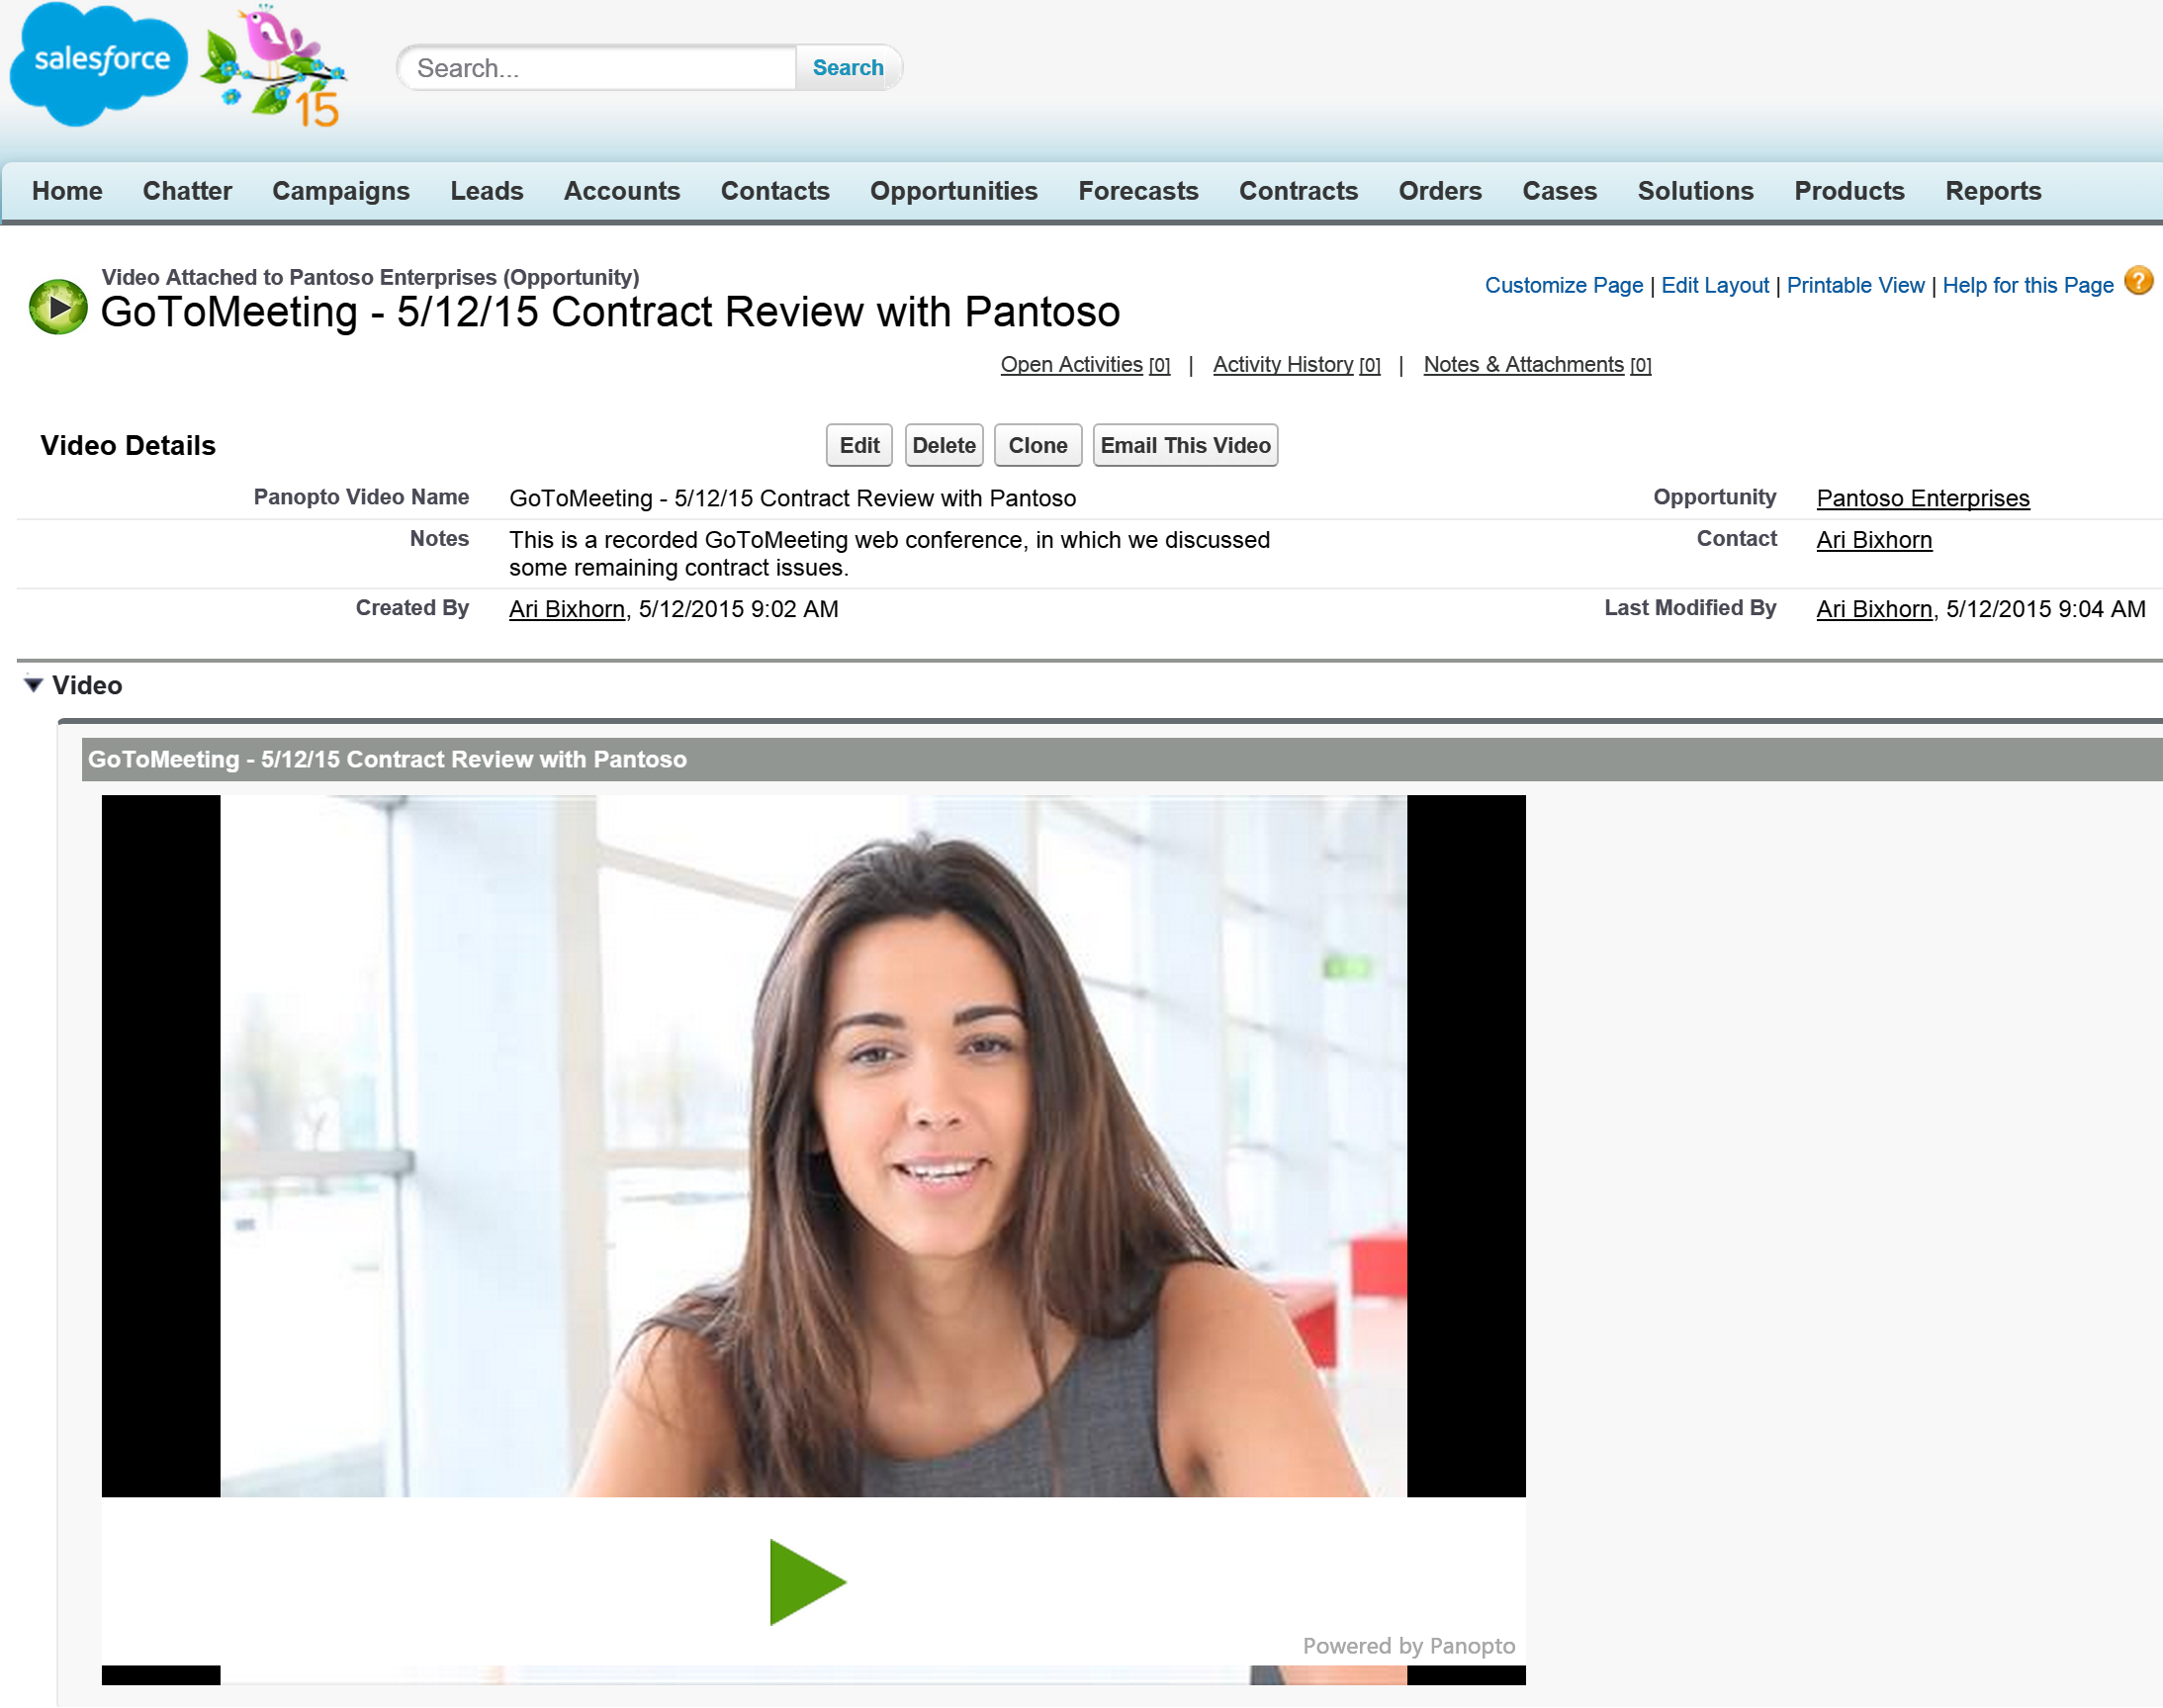Click the Notes text about recorded GoToMeeting
2163x1708 pixels.
pos(889,554)
